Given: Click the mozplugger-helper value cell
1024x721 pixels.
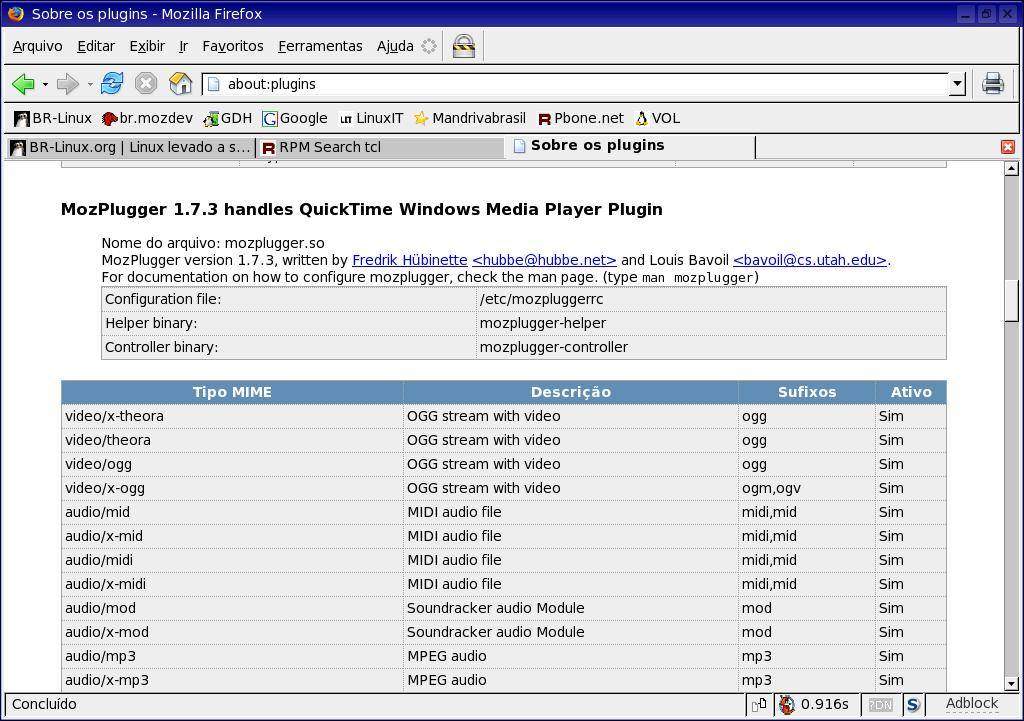Looking at the screenshot, I should [x=711, y=323].
